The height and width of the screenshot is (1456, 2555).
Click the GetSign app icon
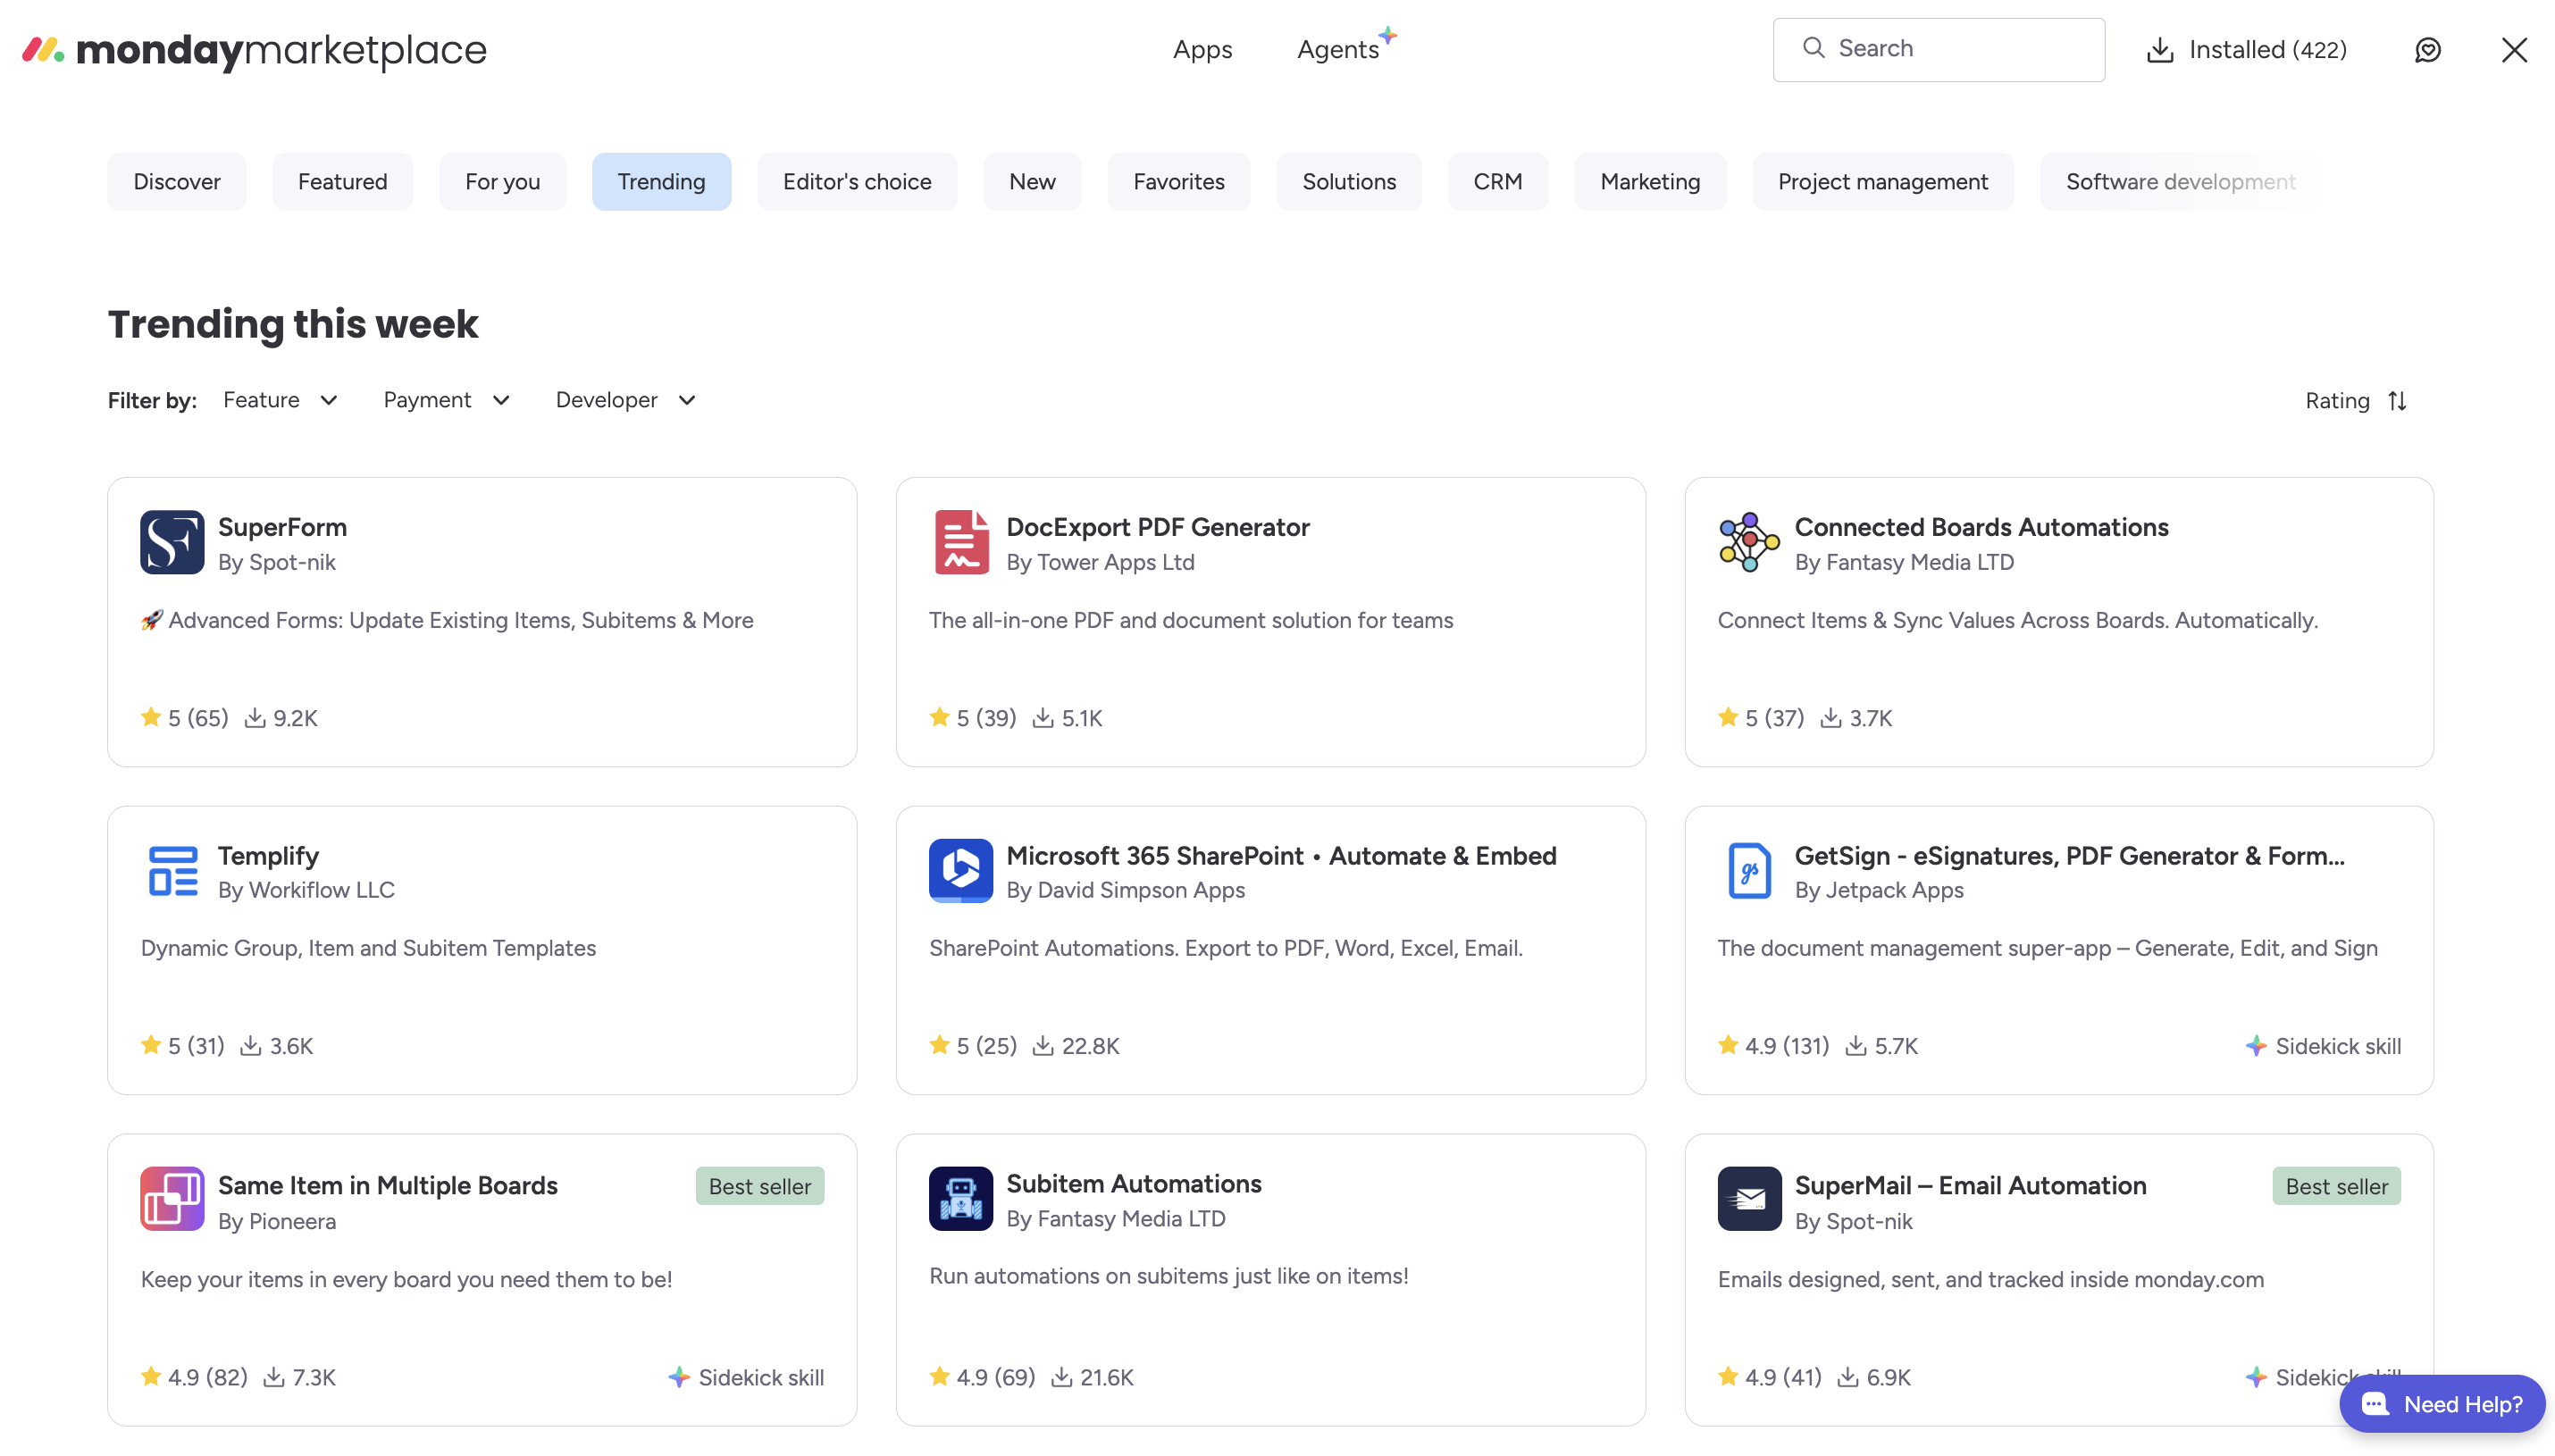pos(1748,870)
